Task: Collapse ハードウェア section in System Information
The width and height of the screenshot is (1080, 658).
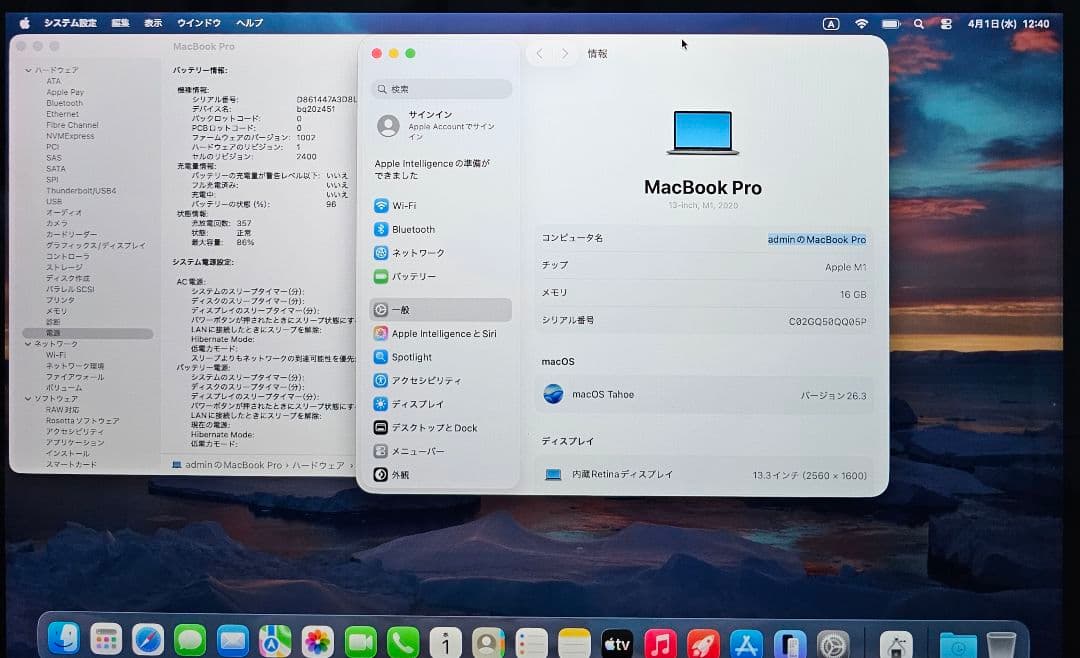Action: coord(28,70)
